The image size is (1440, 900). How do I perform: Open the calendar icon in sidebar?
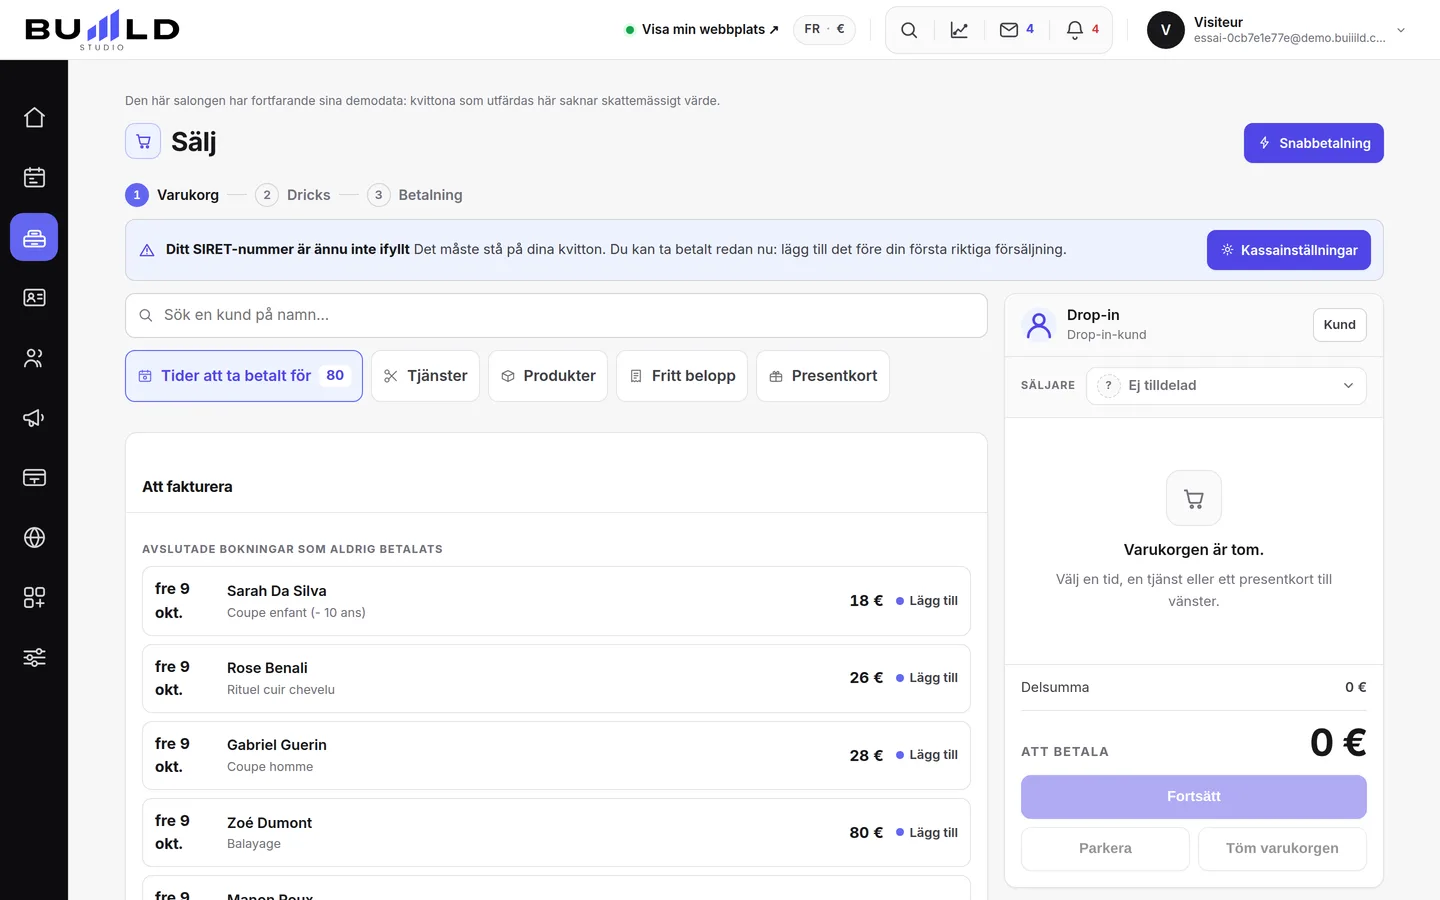click(x=34, y=178)
